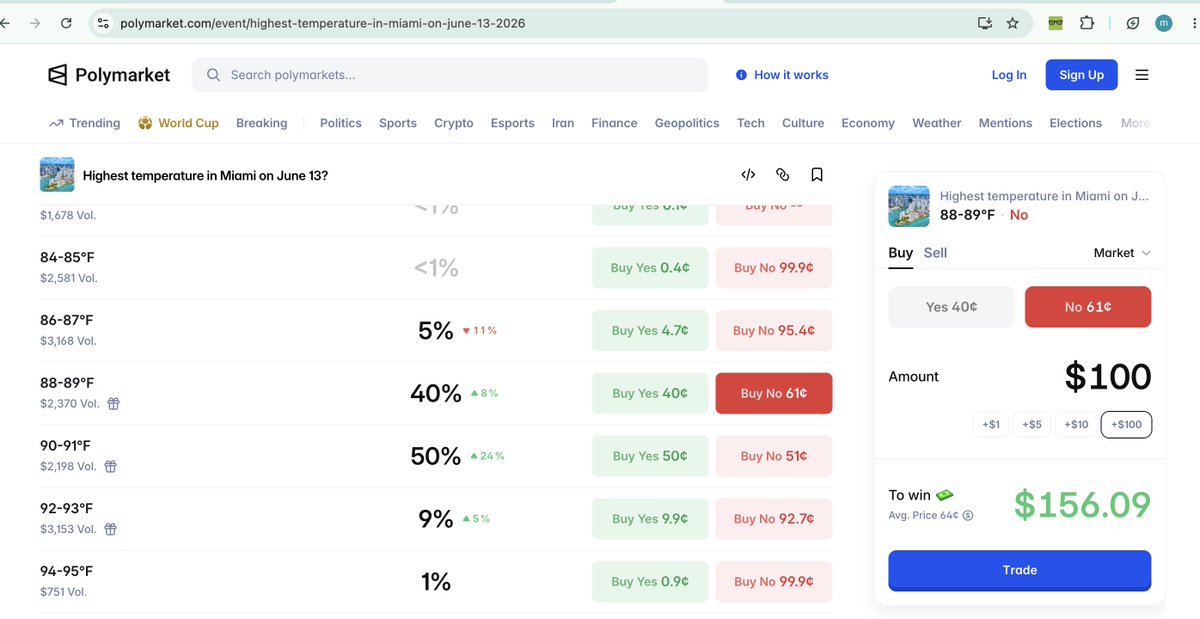Open the Sports category
The image size is (1200, 619).
click(398, 123)
